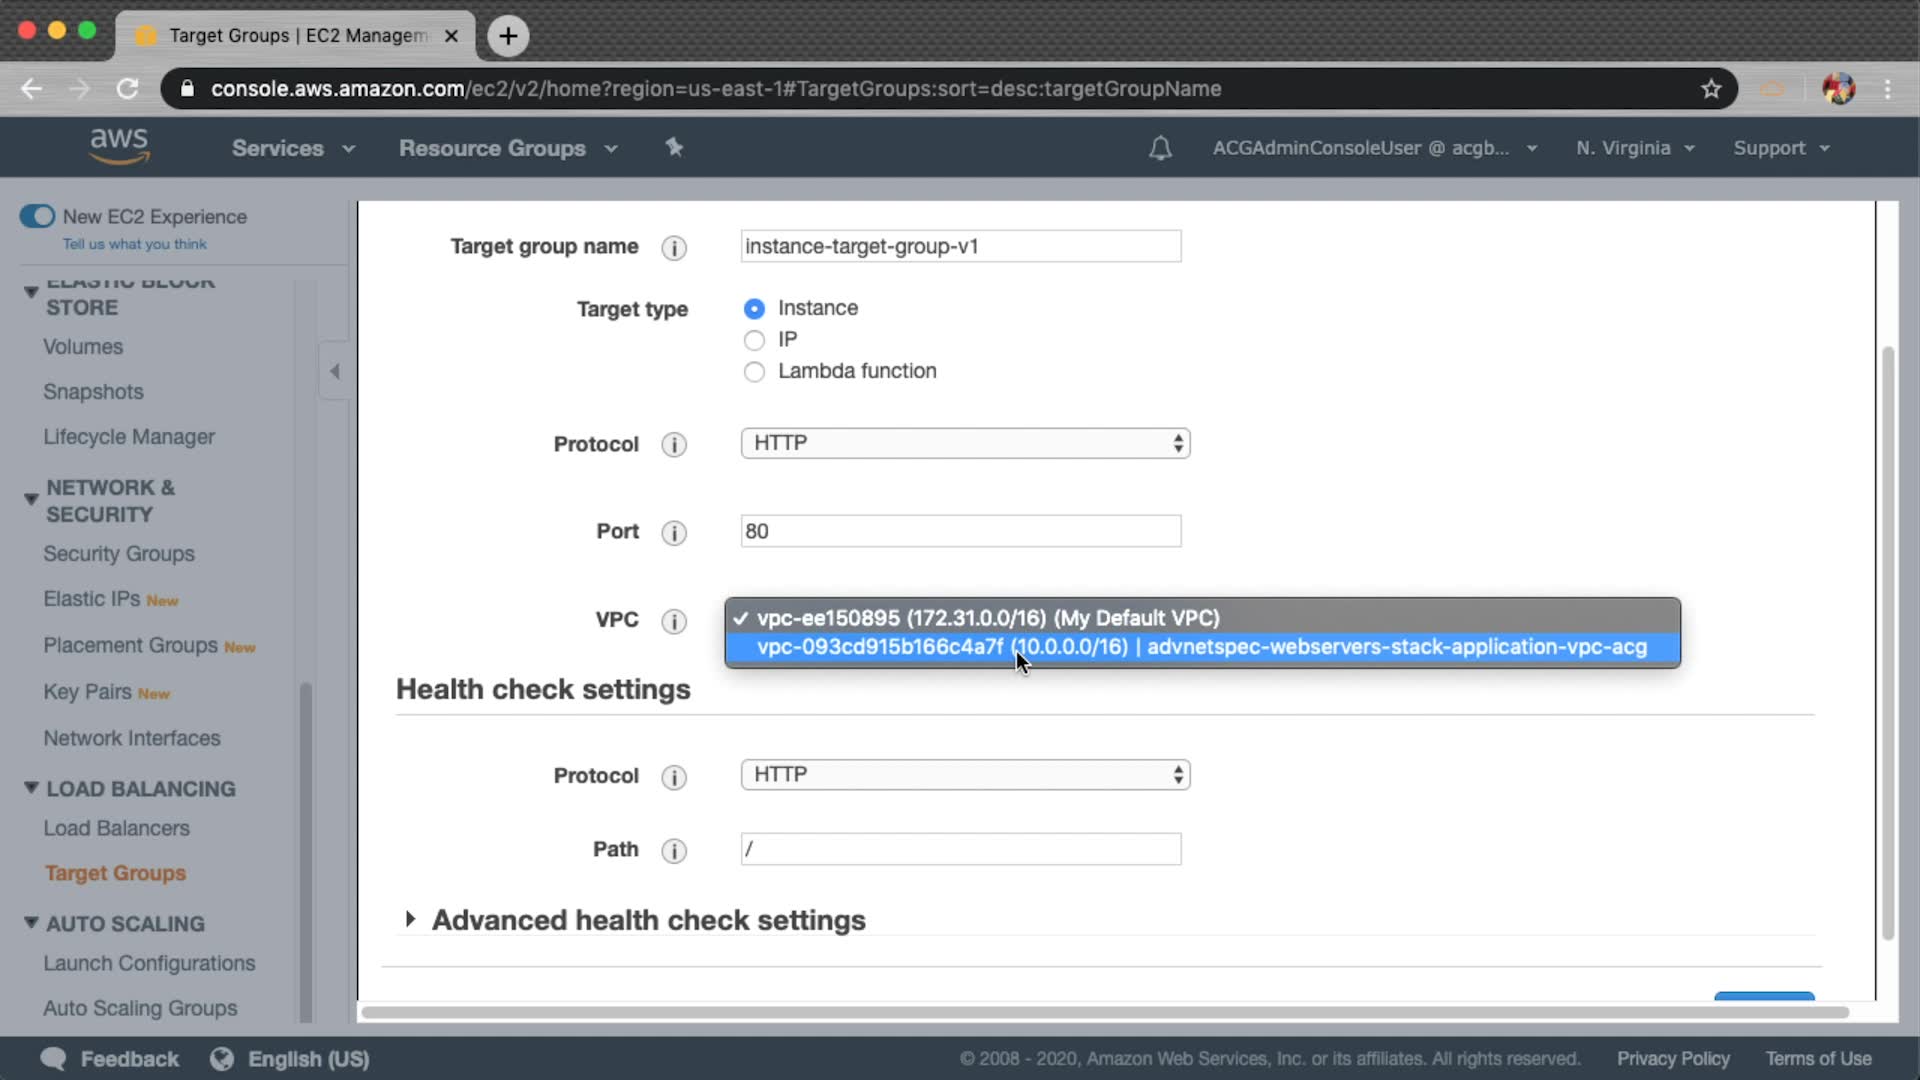
Task: Click the notifications bell icon
Action: tap(1160, 148)
